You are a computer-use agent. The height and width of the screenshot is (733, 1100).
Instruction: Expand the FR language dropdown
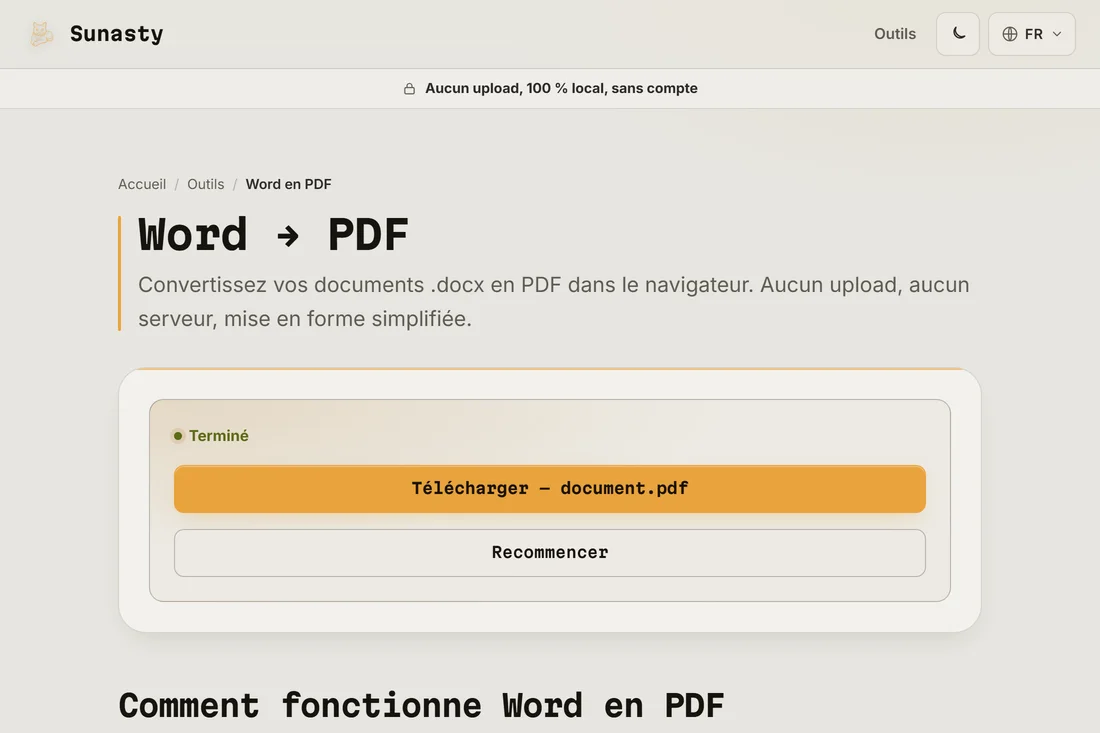pos(1031,34)
